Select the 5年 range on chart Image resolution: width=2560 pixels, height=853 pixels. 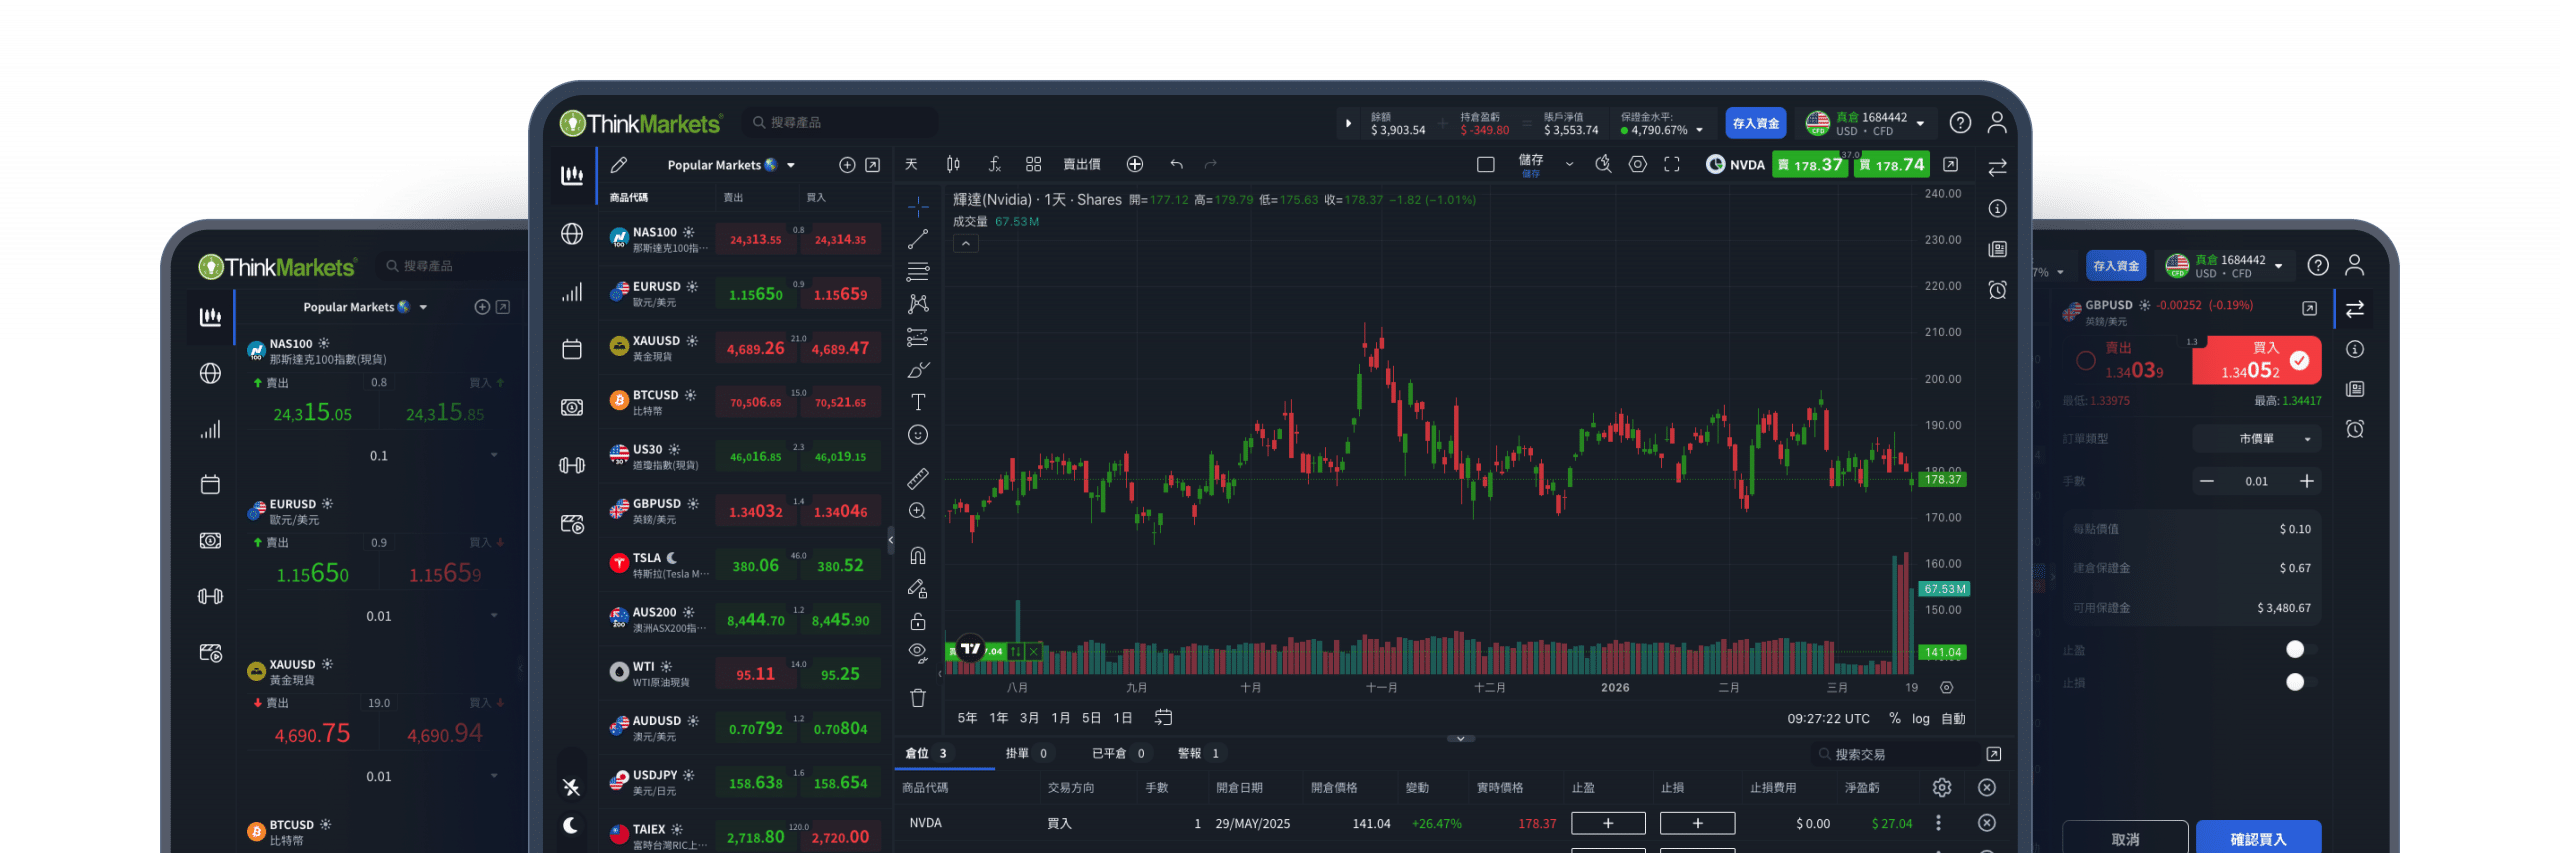click(967, 719)
